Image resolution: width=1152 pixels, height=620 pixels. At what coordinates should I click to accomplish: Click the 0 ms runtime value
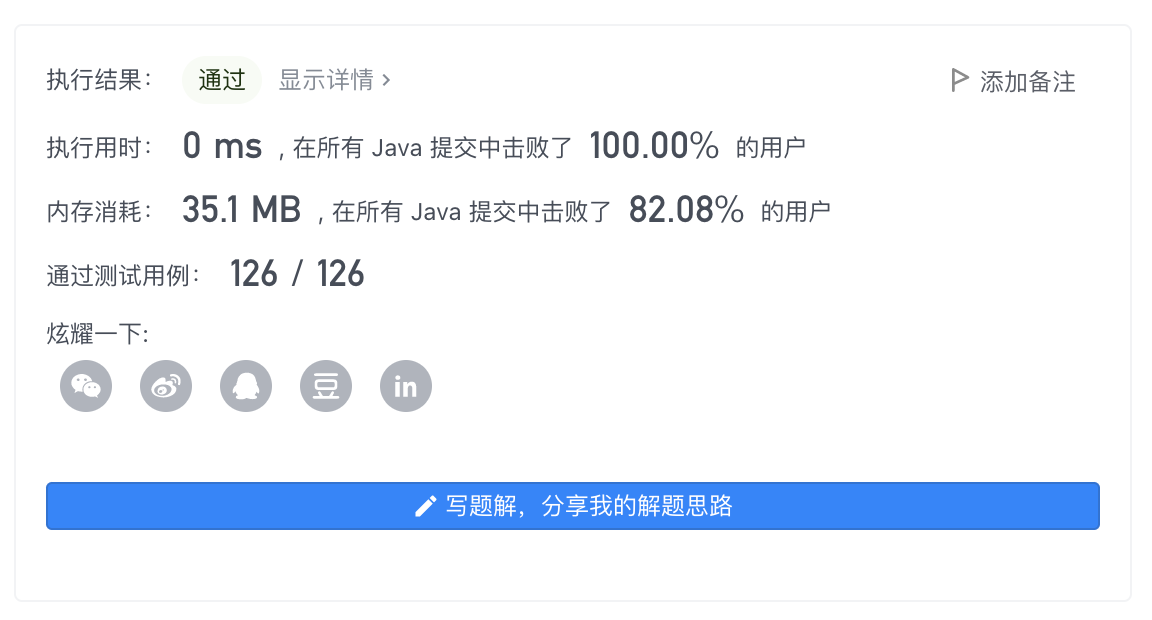(222, 147)
